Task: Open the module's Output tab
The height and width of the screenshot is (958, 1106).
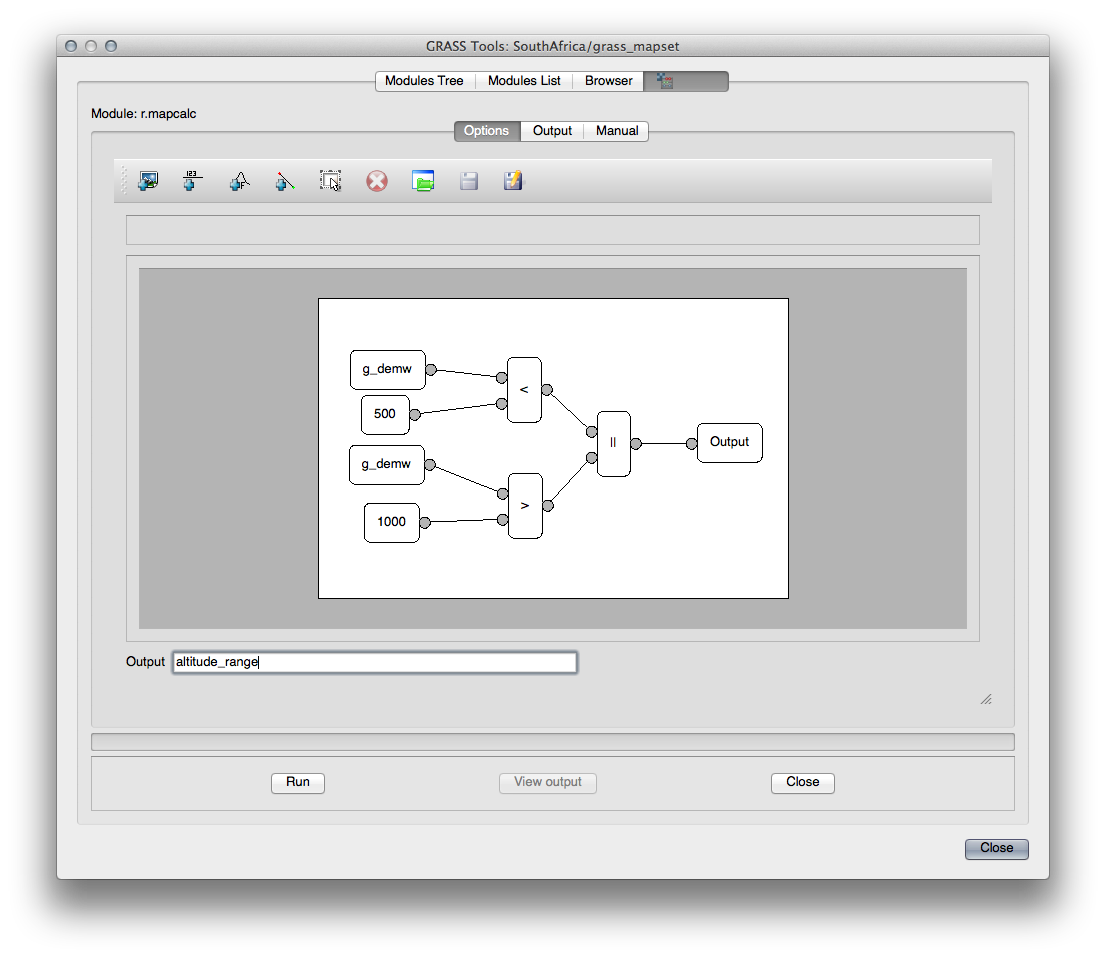Action: tap(552, 131)
